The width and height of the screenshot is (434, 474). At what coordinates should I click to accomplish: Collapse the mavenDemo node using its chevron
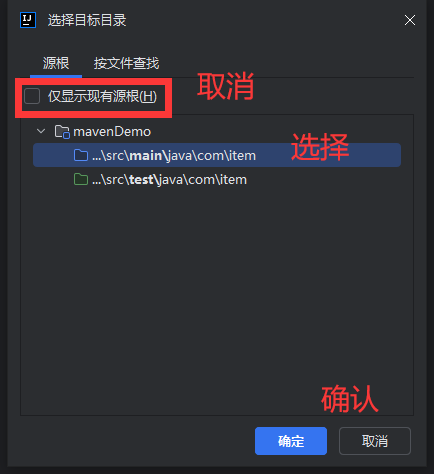click(x=41, y=131)
